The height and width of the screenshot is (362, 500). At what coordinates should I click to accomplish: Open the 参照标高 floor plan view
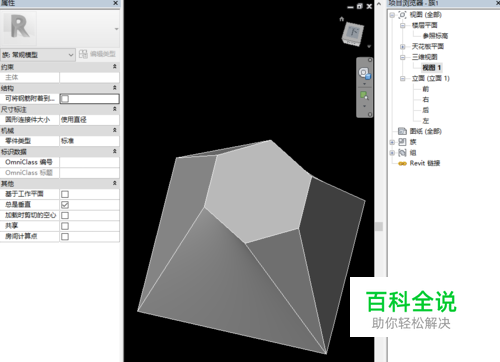[435, 36]
